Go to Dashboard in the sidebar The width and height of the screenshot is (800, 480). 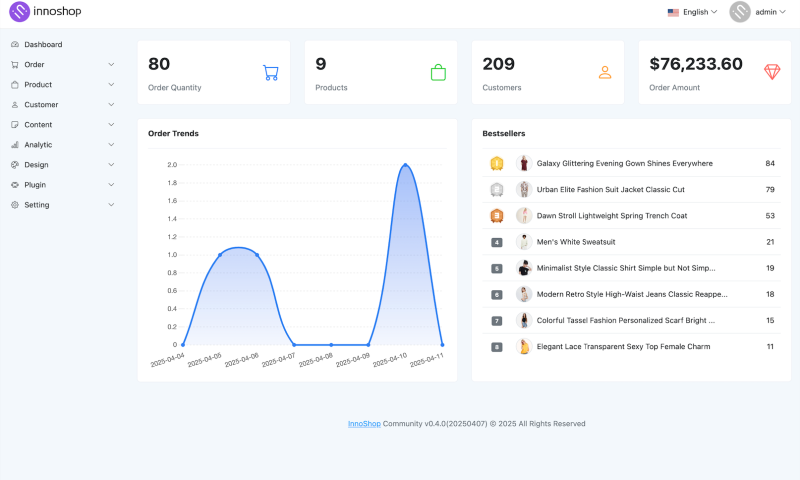pyautogui.click(x=43, y=45)
